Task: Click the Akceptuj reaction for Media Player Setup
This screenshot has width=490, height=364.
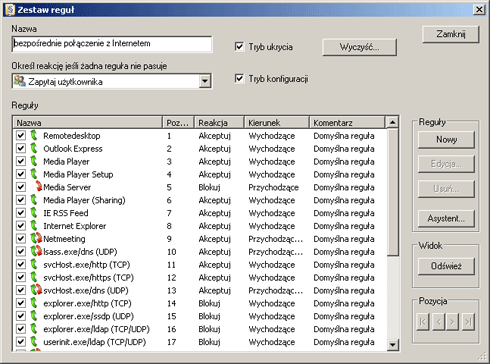Action: click(x=214, y=174)
